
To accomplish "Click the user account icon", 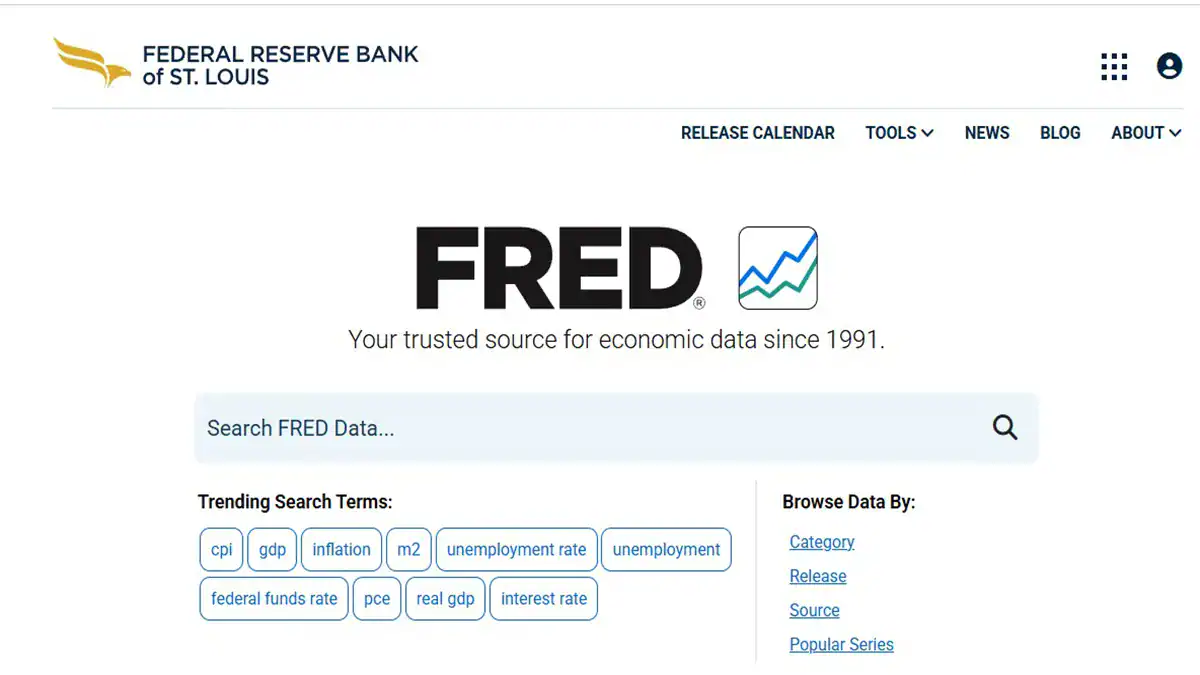I will [x=1168, y=67].
